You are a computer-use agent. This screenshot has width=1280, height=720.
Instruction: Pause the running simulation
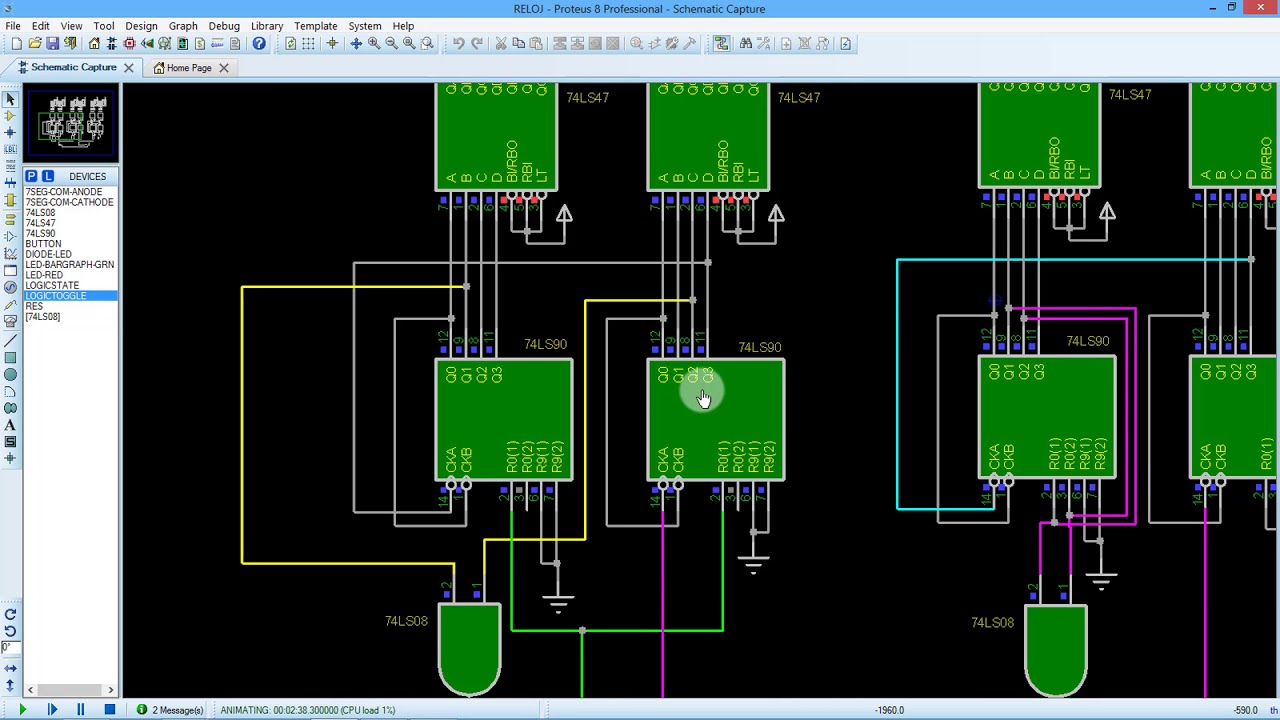[80, 710]
